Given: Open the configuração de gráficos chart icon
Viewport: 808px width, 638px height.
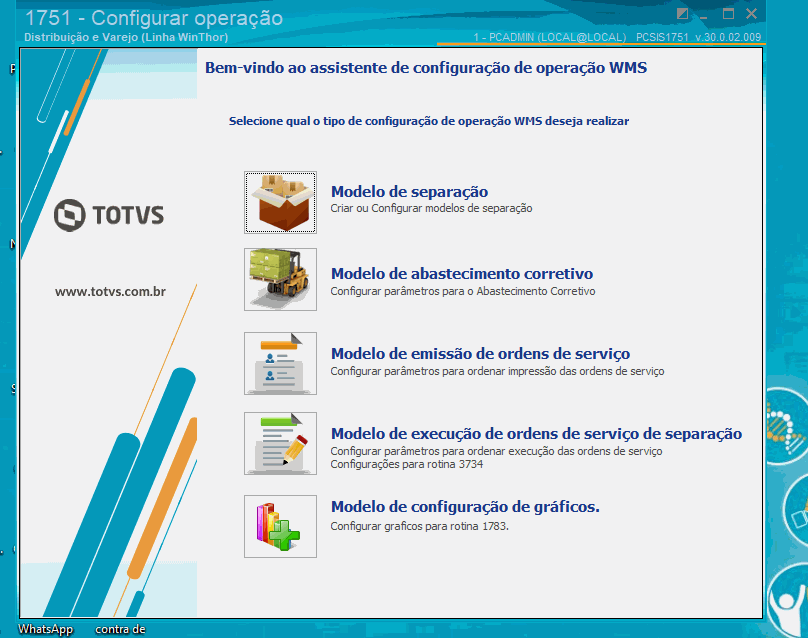Looking at the screenshot, I should click(280, 526).
